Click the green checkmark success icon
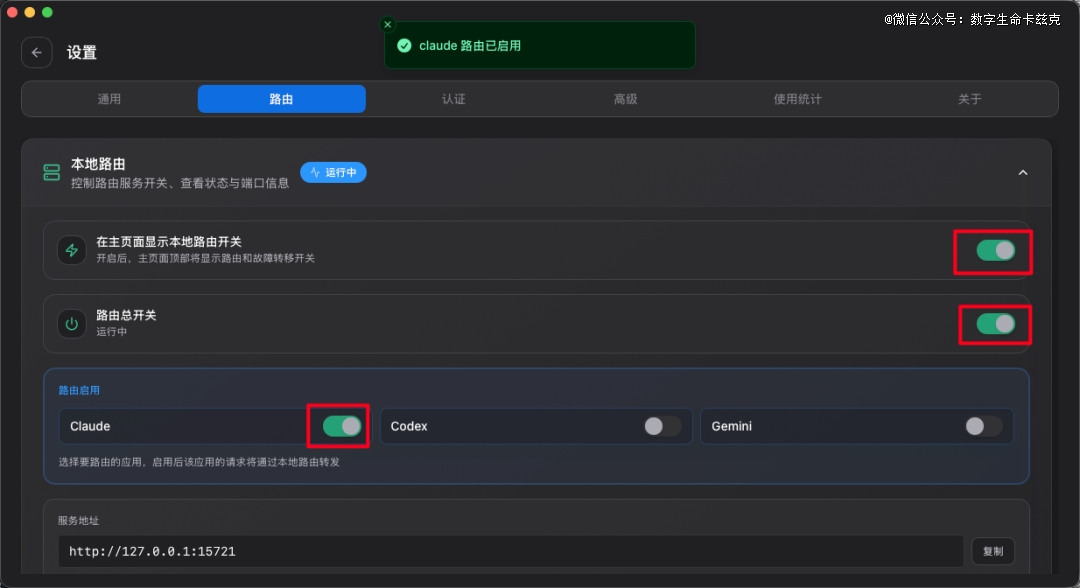The height and width of the screenshot is (588, 1080). point(404,46)
